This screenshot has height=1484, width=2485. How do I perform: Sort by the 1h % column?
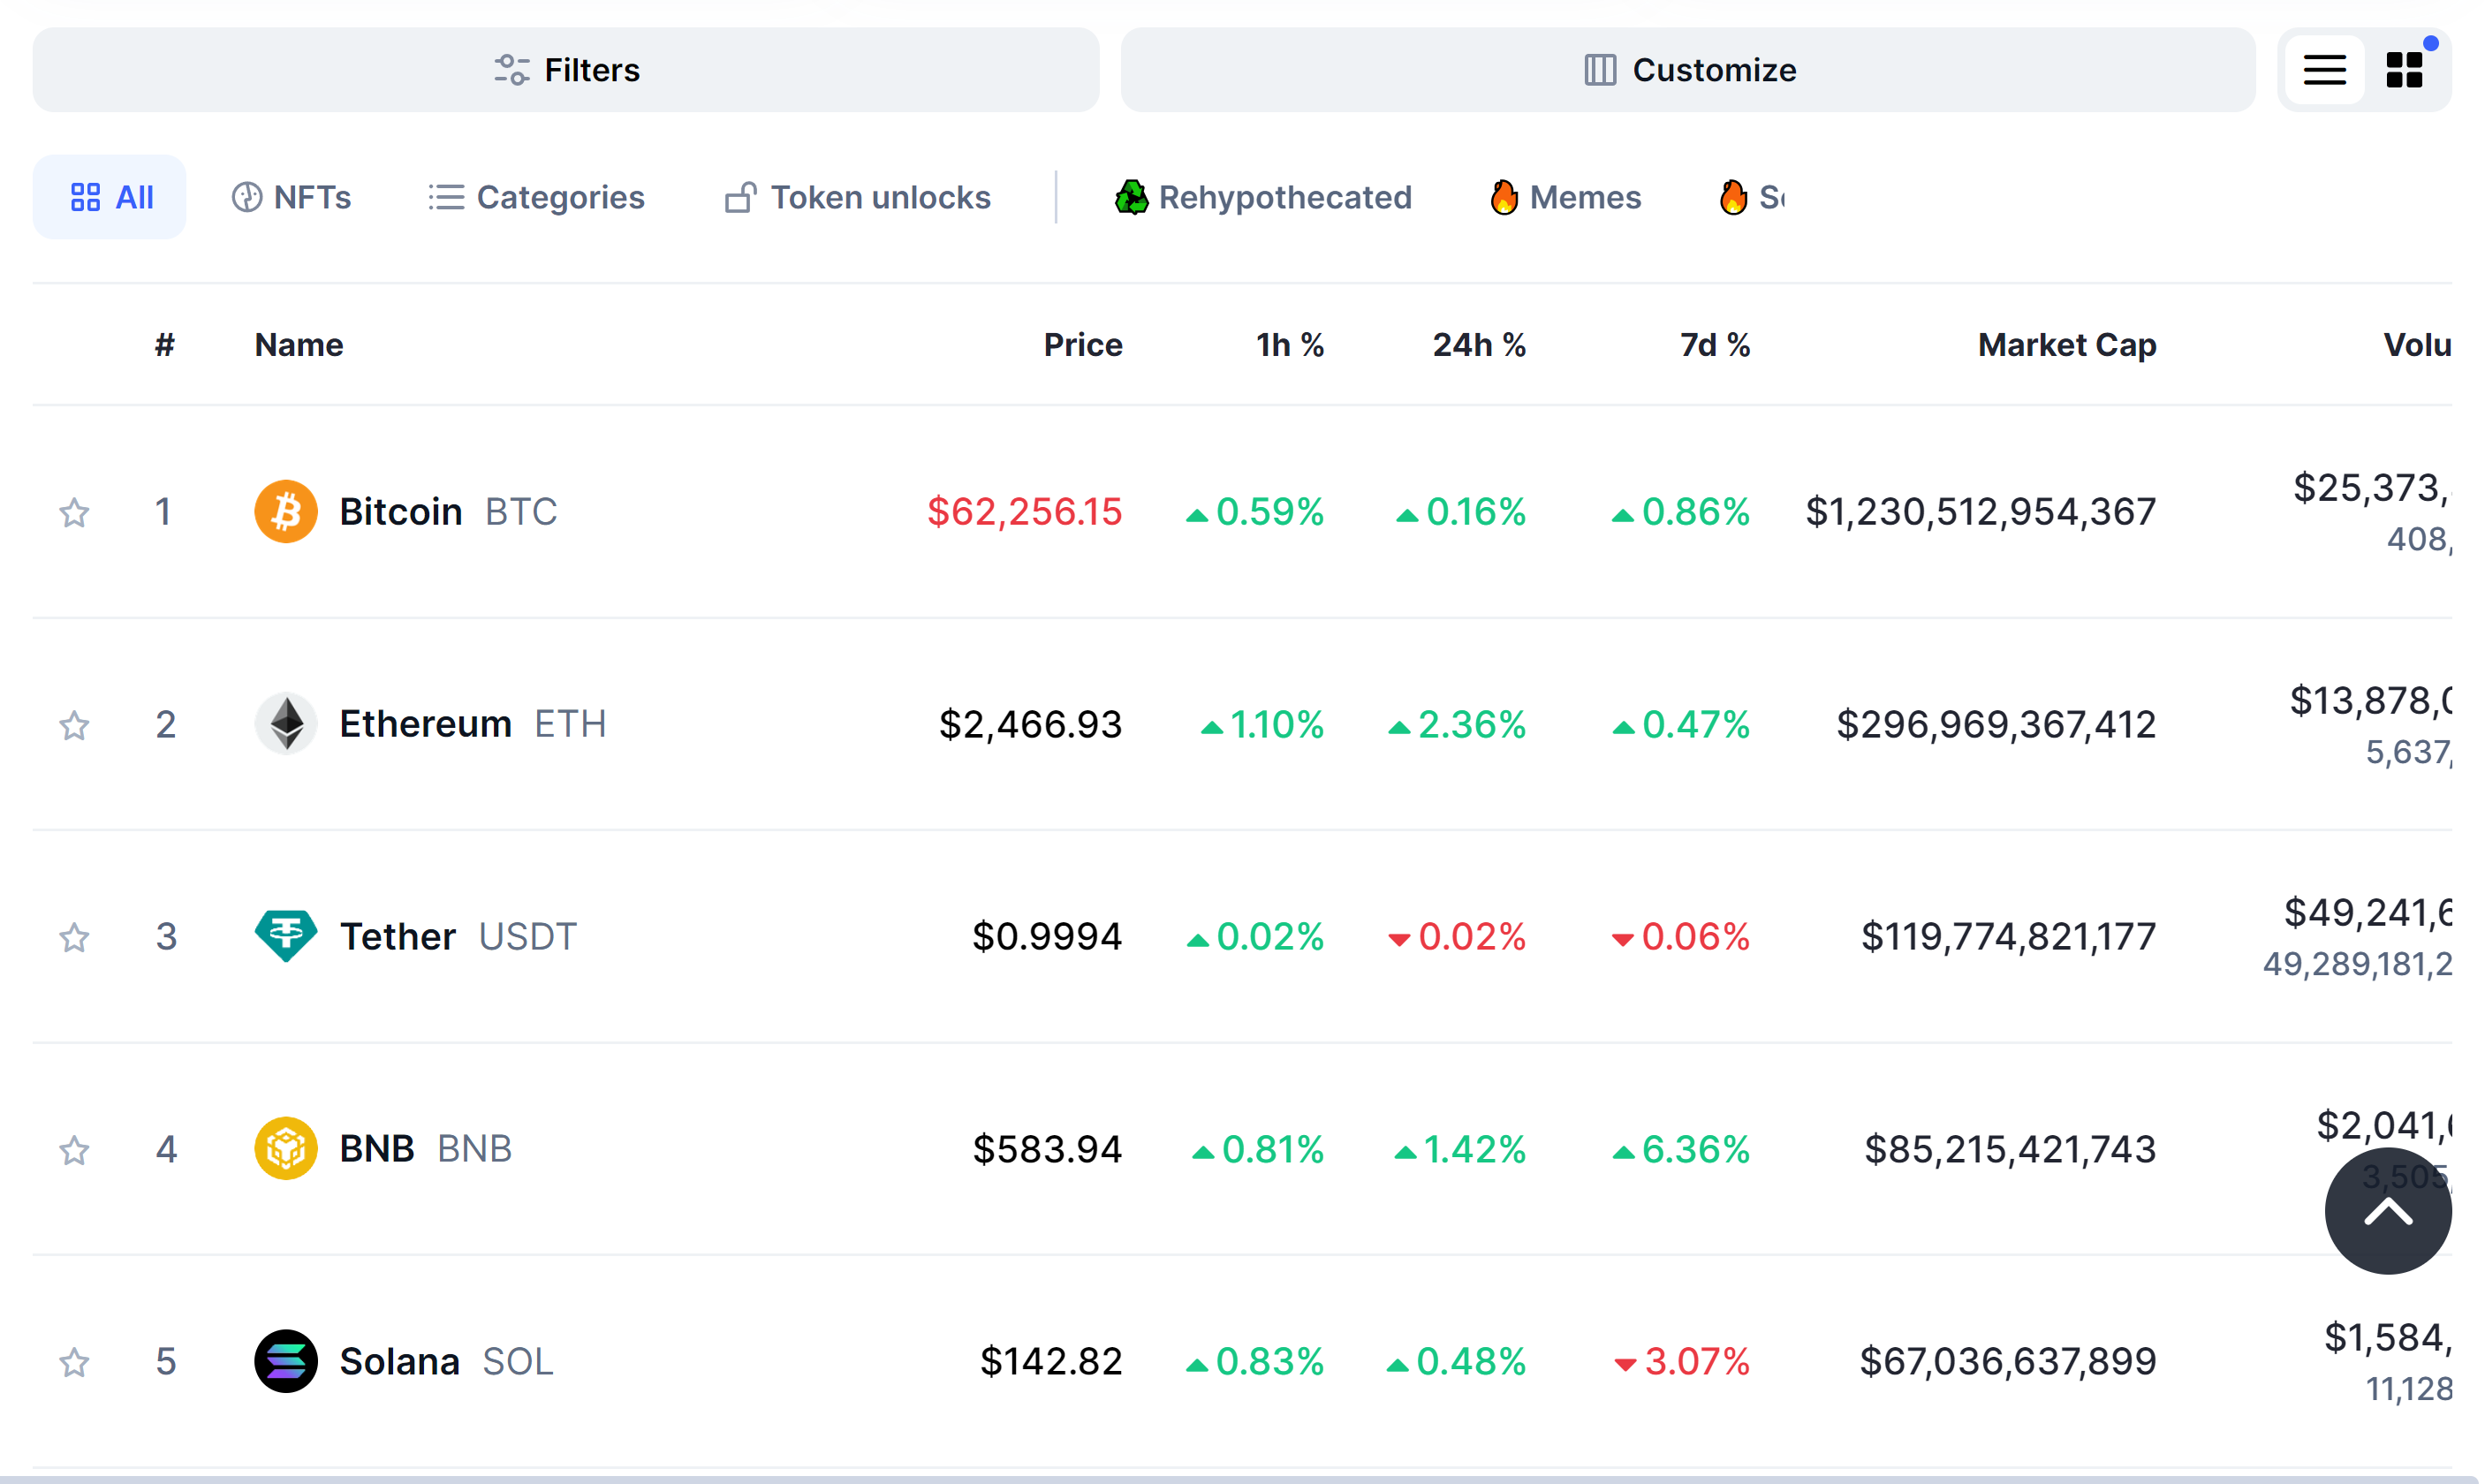pyautogui.click(x=1291, y=345)
